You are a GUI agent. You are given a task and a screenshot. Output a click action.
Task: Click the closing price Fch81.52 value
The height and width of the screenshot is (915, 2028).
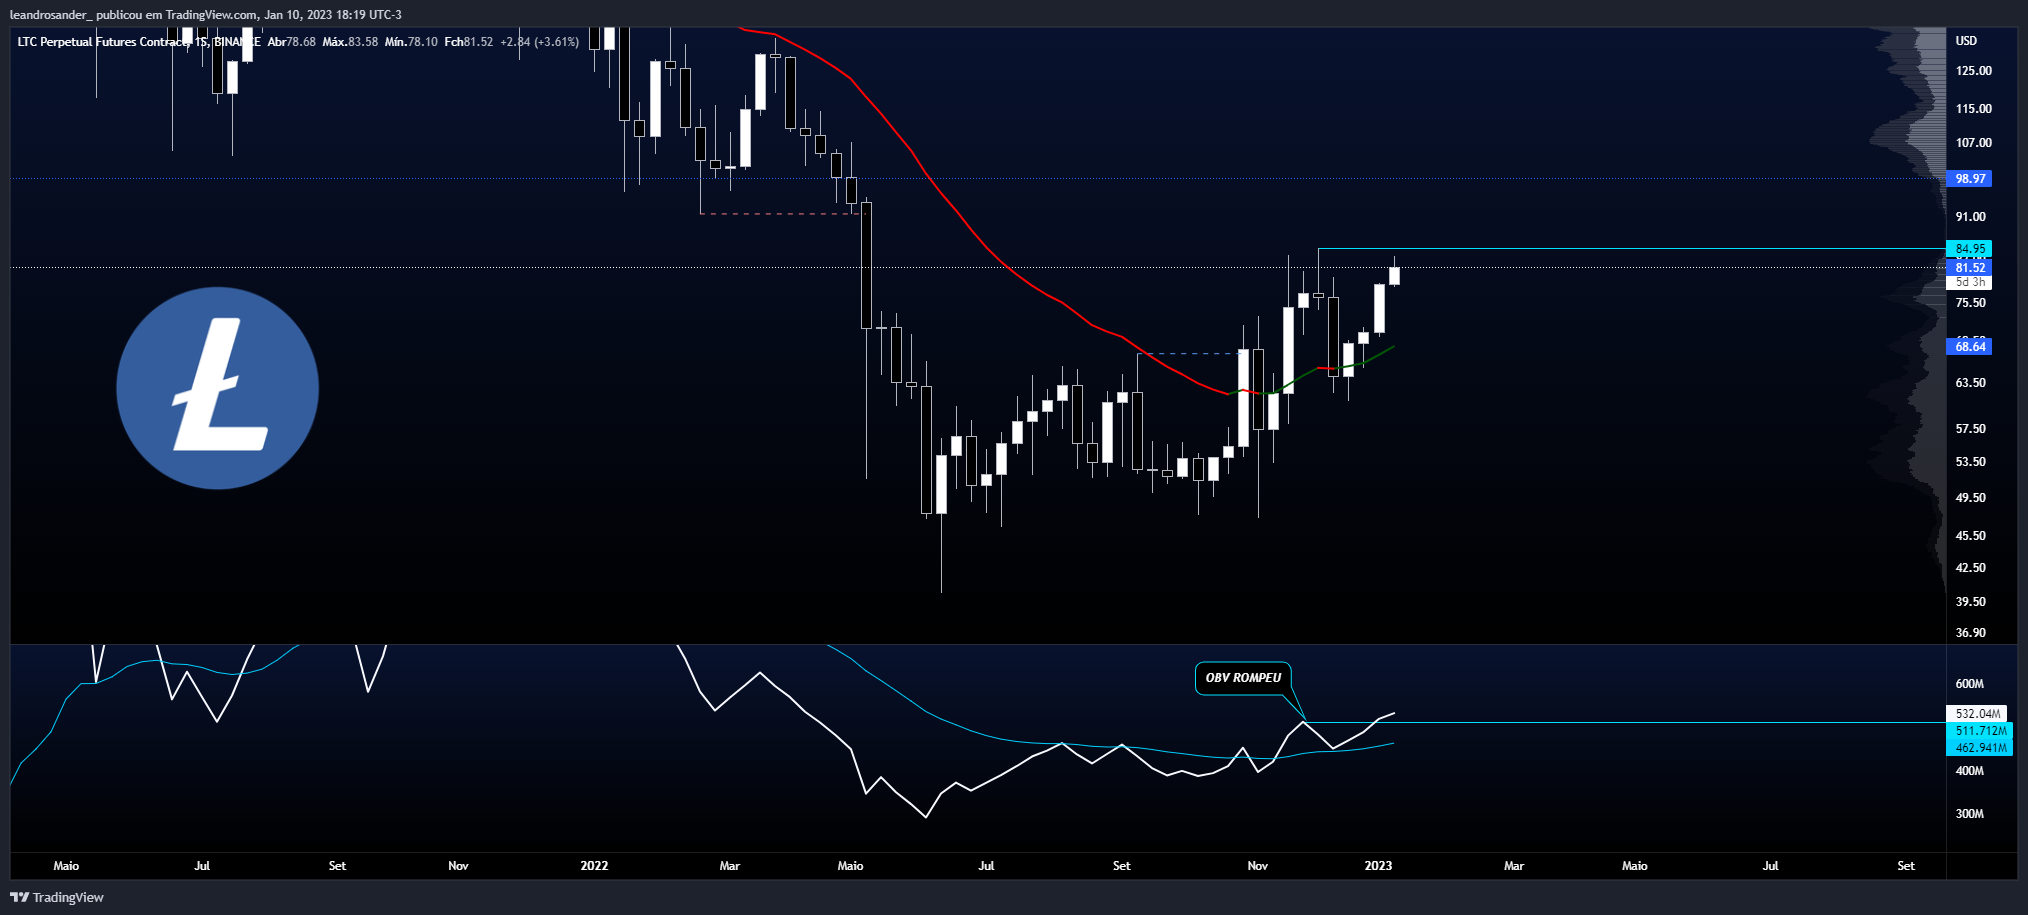coord(469,42)
